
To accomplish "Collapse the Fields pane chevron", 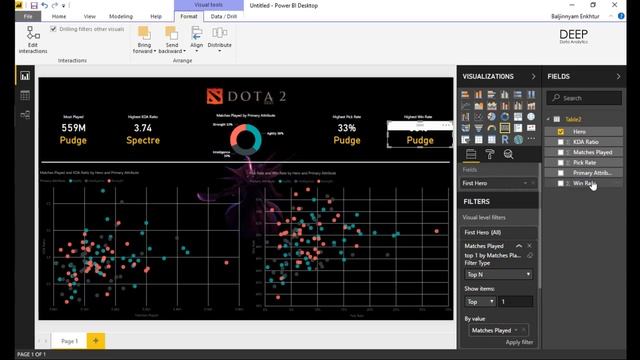I will coord(618,76).
